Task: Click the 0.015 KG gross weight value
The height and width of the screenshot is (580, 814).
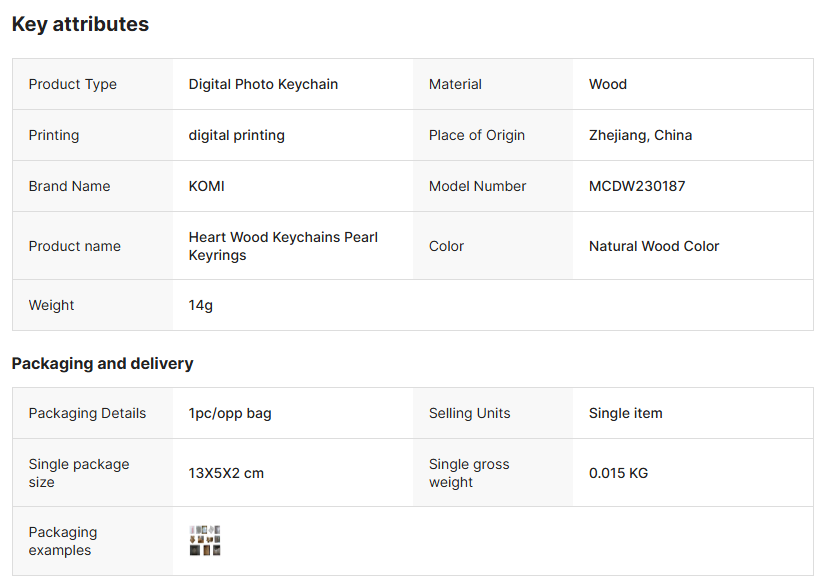Action: click(x=618, y=474)
